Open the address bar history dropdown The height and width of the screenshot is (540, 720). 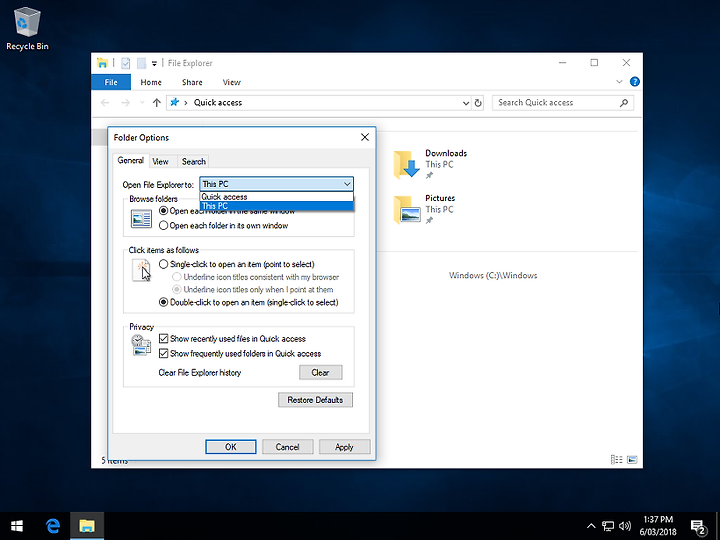pos(466,103)
